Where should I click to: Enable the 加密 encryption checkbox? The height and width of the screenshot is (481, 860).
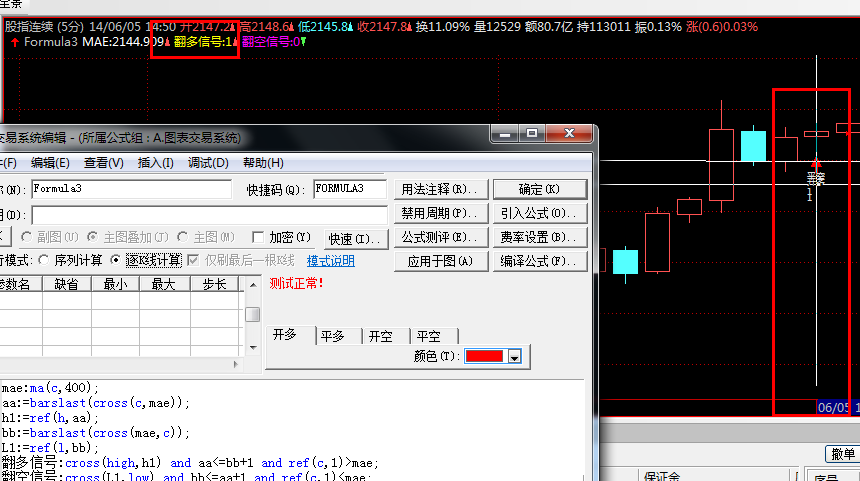click(x=258, y=238)
